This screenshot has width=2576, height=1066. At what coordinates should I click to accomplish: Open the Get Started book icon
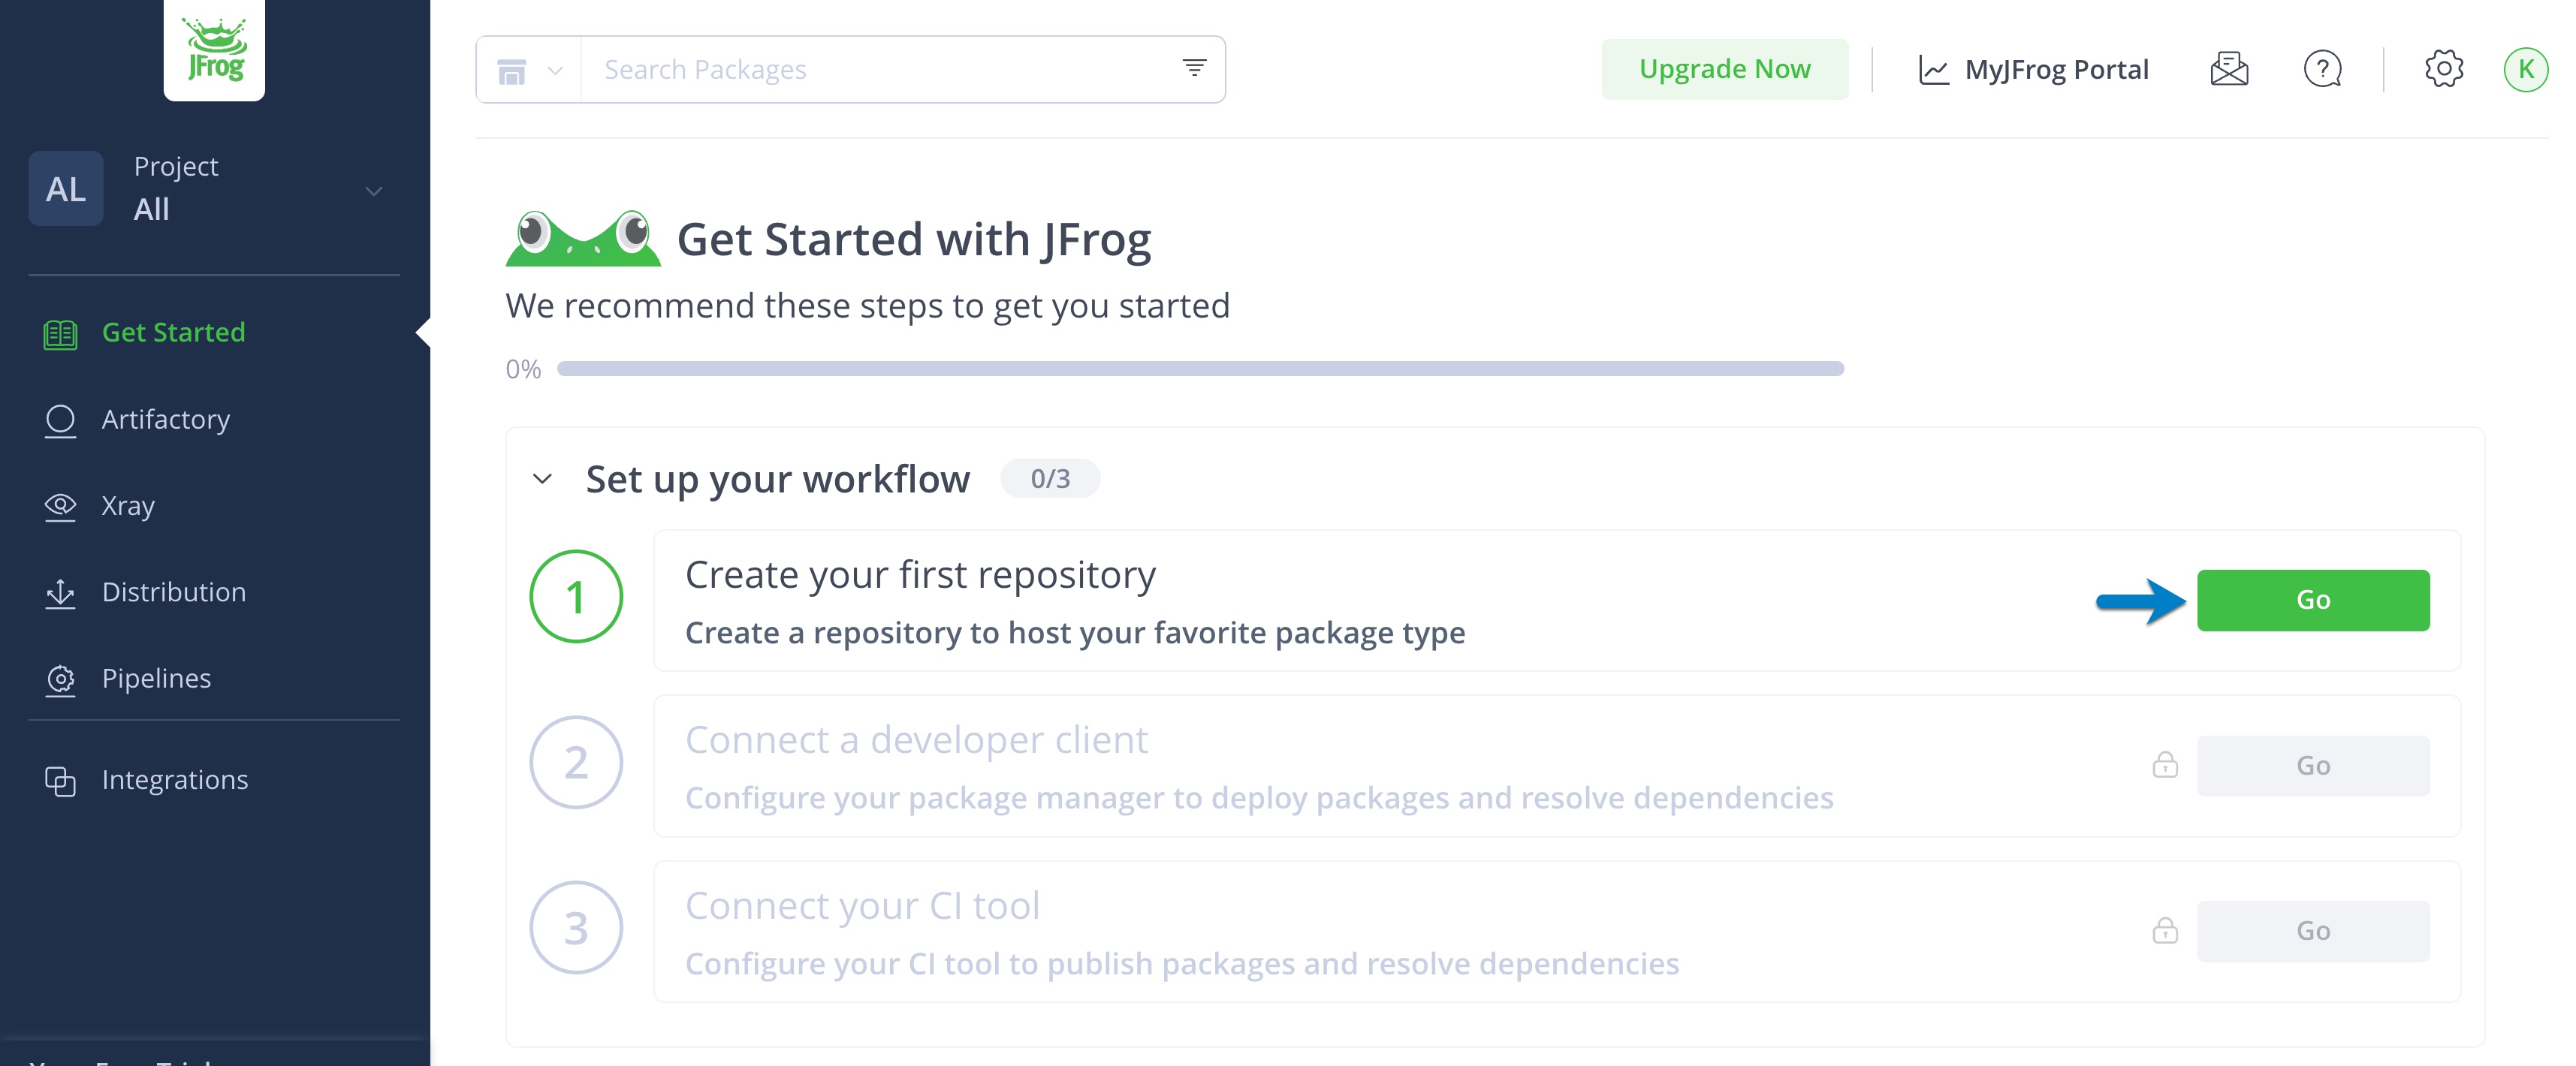click(60, 334)
